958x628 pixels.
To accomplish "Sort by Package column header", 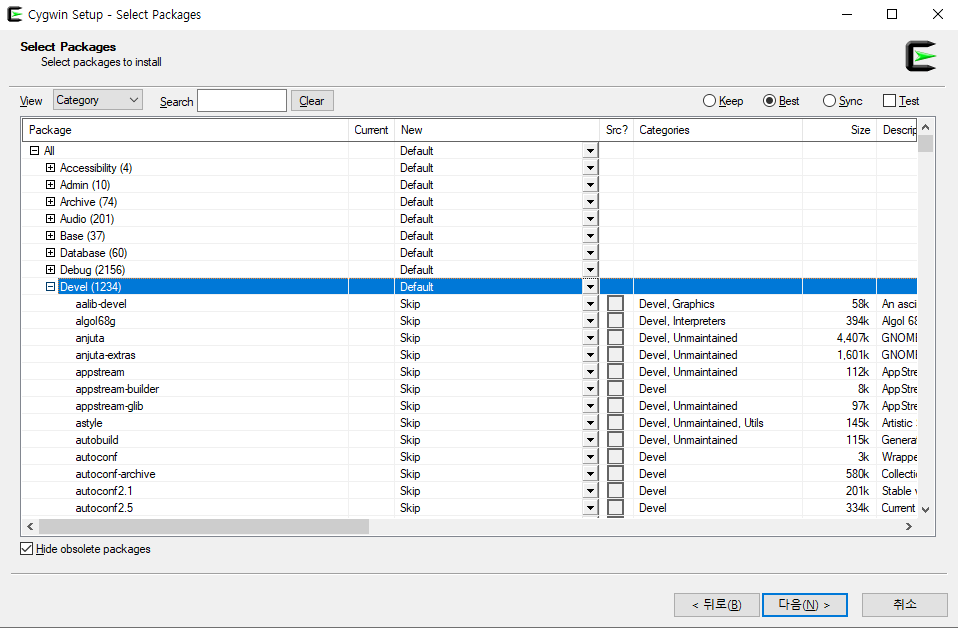I will 186,130.
